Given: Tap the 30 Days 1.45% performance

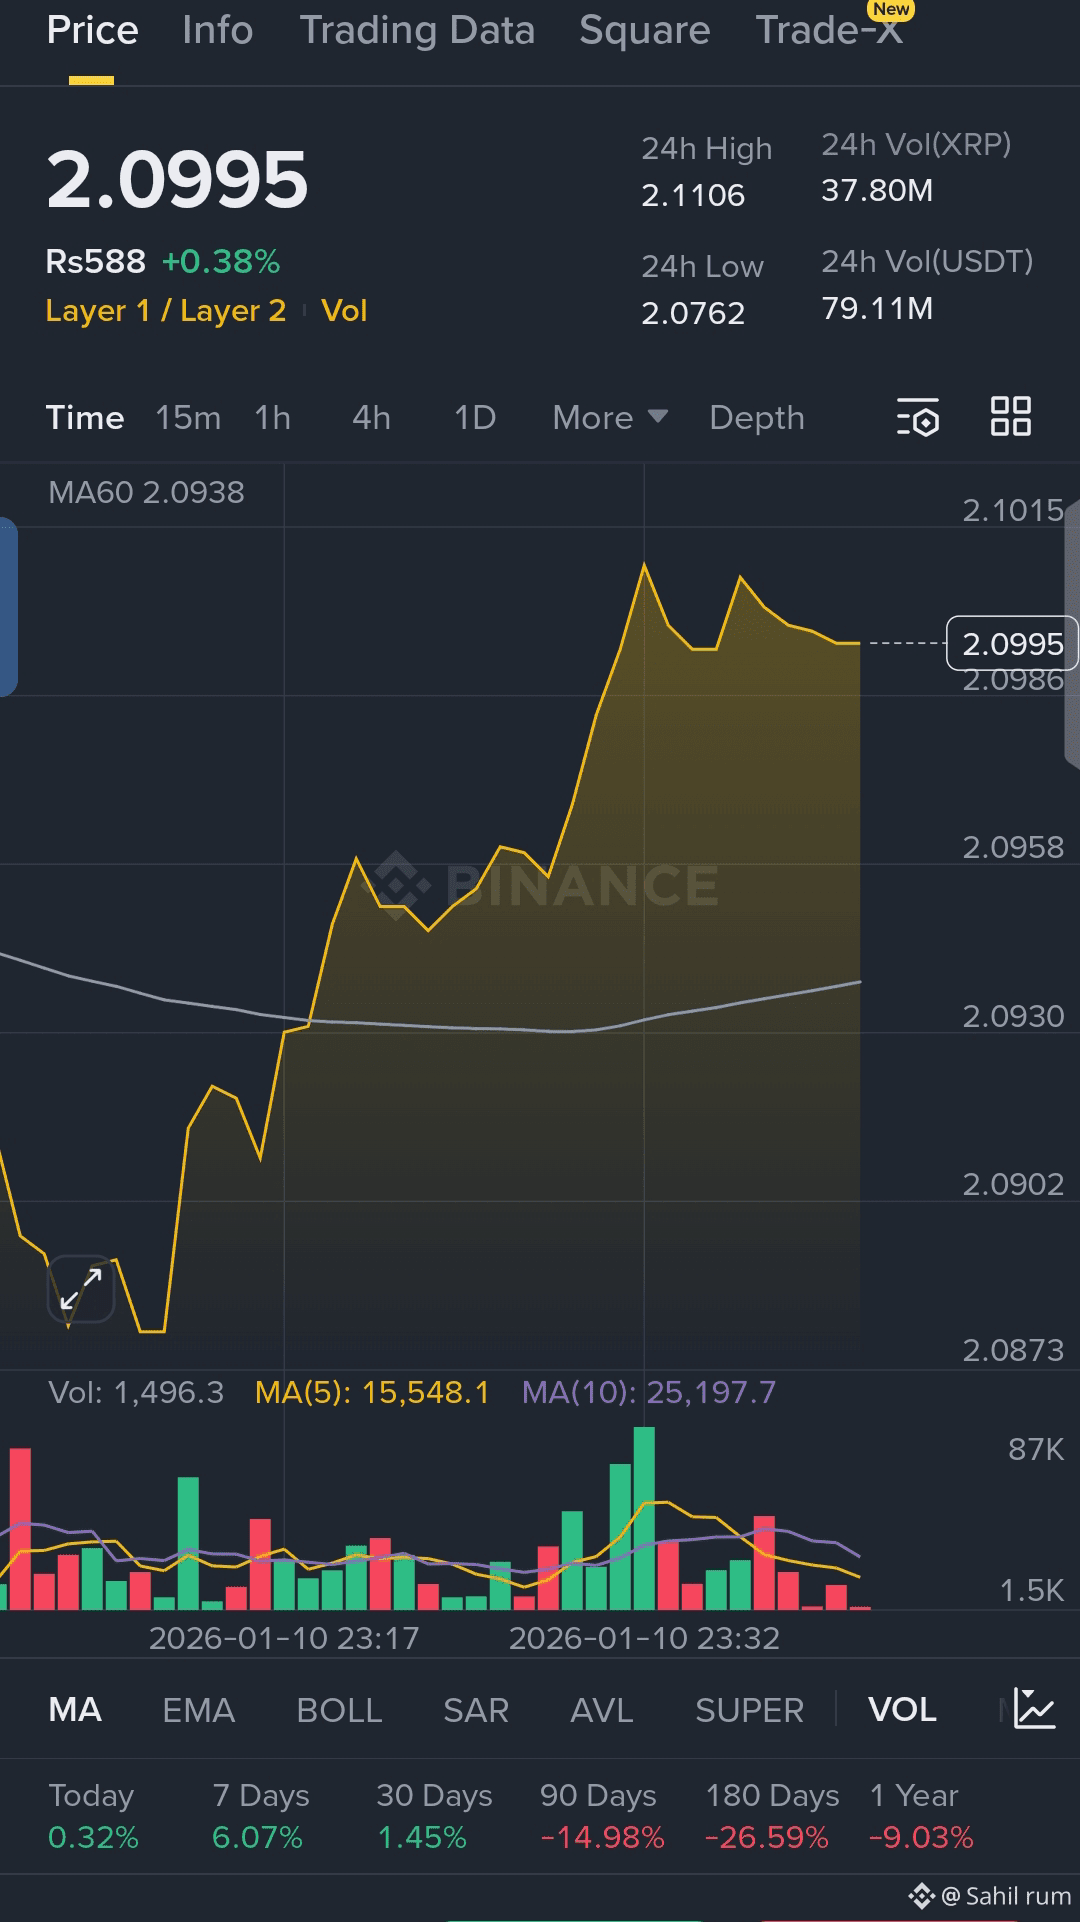Looking at the screenshot, I should tap(434, 1816).
